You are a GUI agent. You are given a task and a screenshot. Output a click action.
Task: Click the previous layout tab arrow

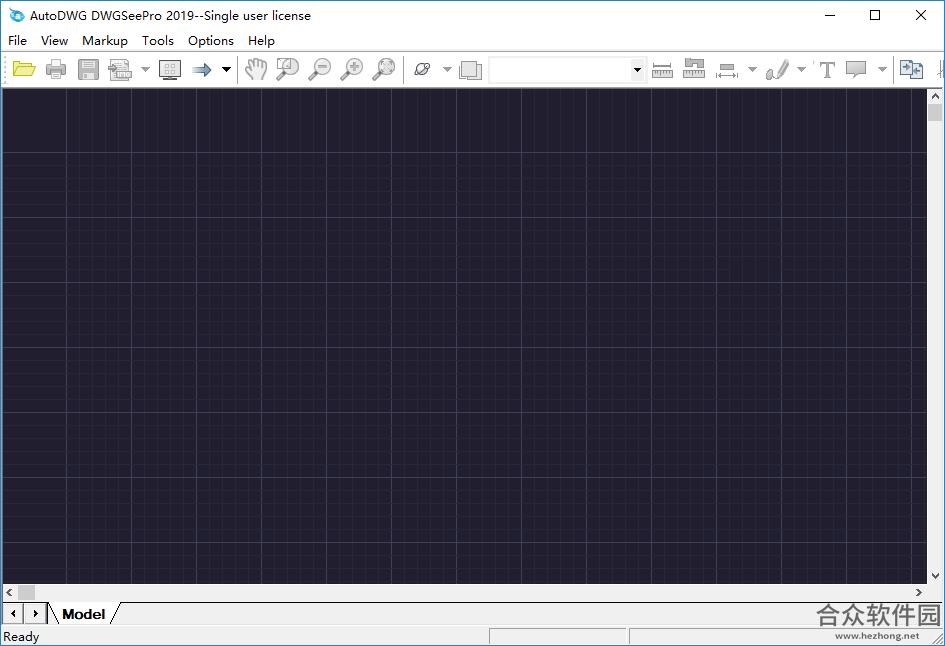[x=13, y=613]
